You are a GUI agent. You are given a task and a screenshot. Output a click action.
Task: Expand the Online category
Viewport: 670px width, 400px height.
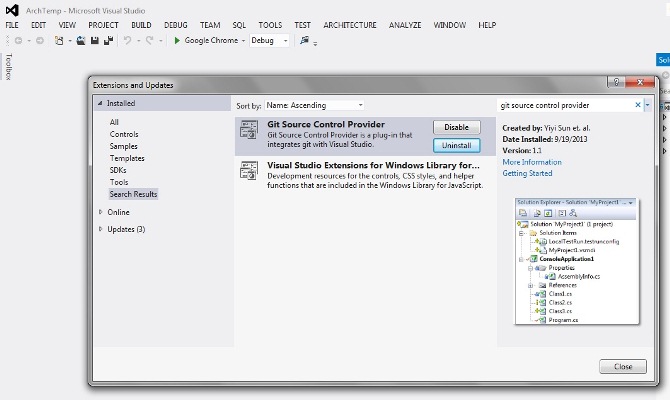[100, 212]
